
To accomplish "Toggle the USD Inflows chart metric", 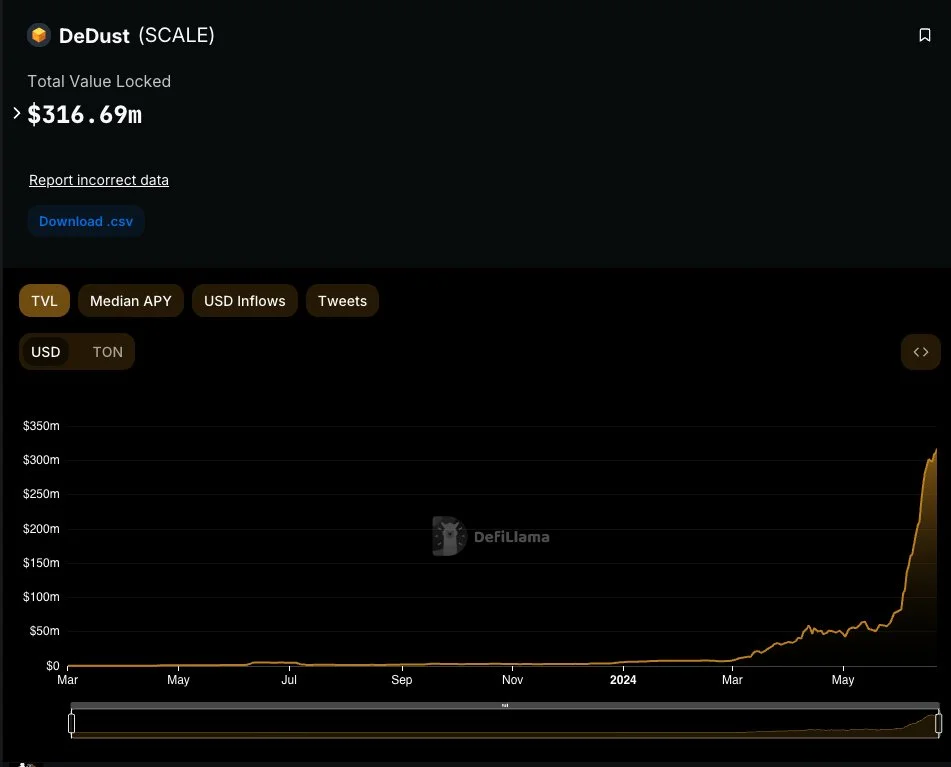I will pyautogui.click(x=244, y=301).
